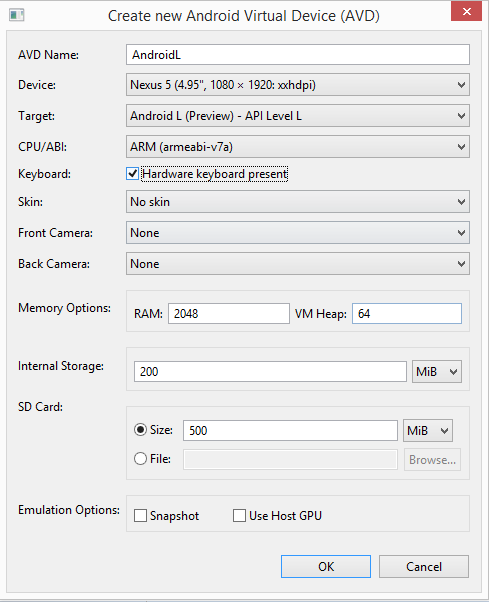Expand the Target dropdown for Android L

coord(297,116)
